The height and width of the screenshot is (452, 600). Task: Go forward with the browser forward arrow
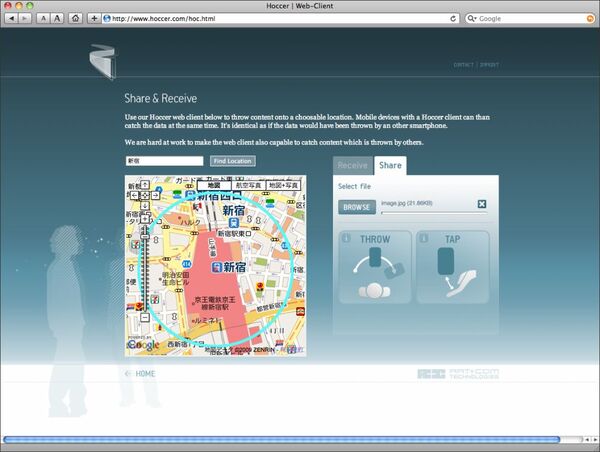point(24,18)
